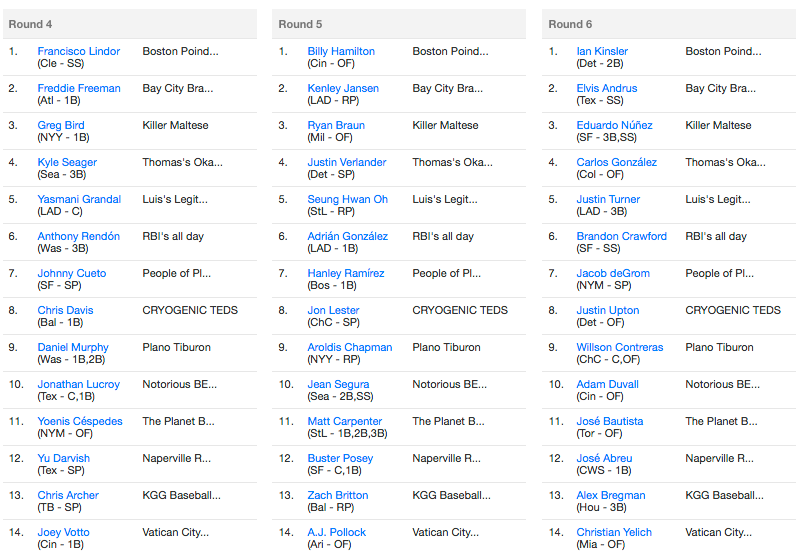Image resolution: width=800 pixels, height=560 pixels.
Task: Click Adrián González player name
Action: pyautogui.click(x=347, y=236)
